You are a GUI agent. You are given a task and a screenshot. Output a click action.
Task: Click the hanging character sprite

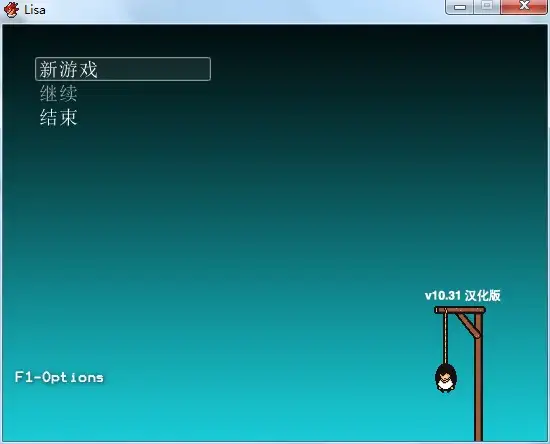(446, 378)
